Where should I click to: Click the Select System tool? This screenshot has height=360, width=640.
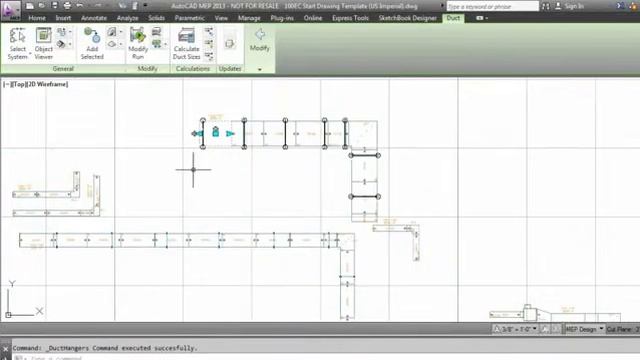pyautogui.click(x=18, y=44)
